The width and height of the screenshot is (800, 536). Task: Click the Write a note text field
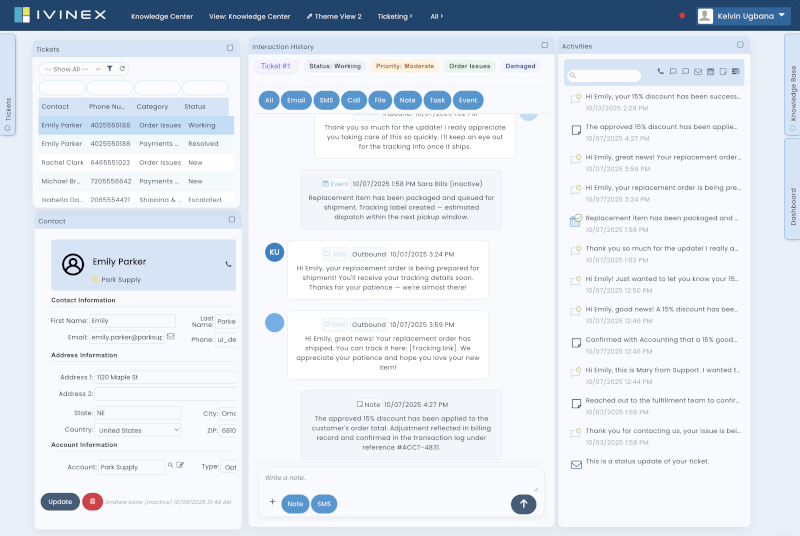click(x=400, y=479)
